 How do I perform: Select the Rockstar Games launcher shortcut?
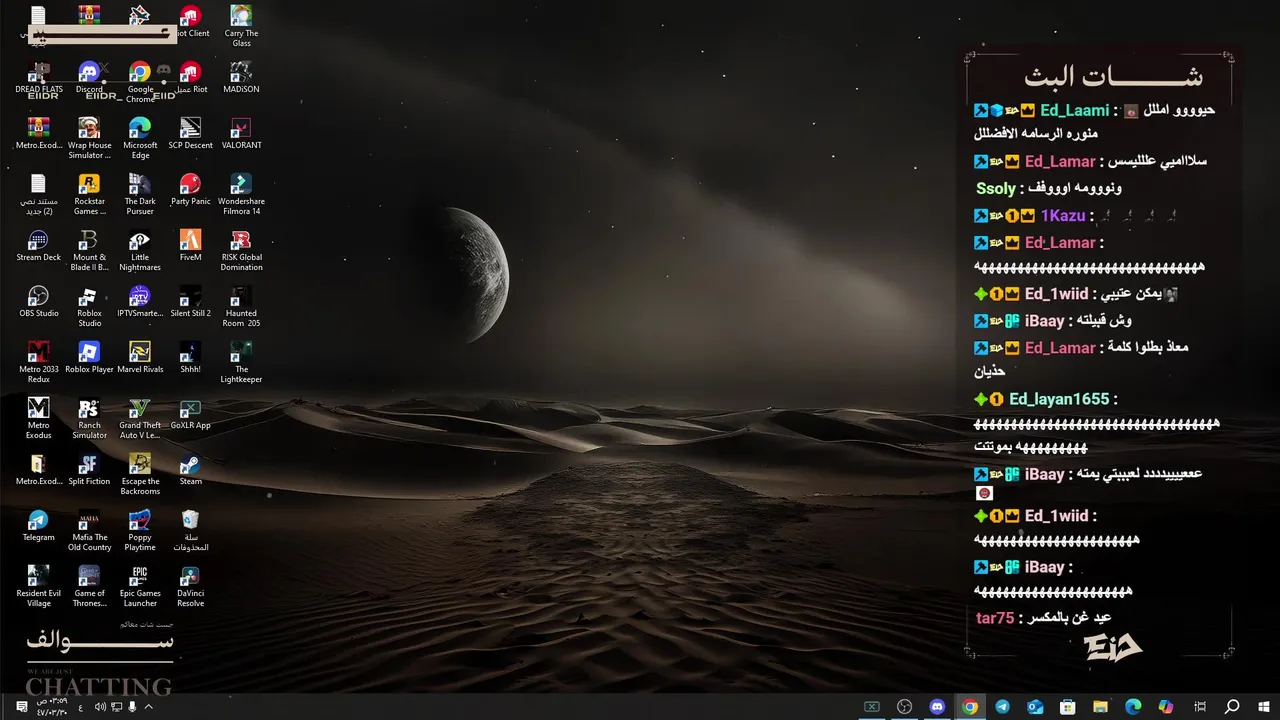tap(89, 195)
